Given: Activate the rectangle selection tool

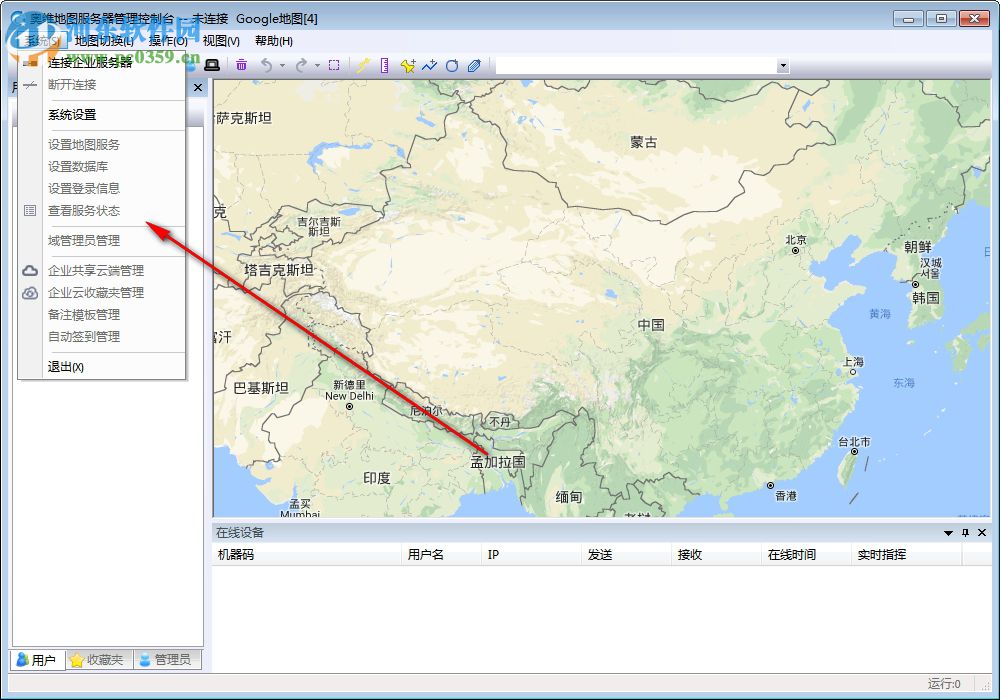Looking at the screenshot, I should click(x=335, y=65).
